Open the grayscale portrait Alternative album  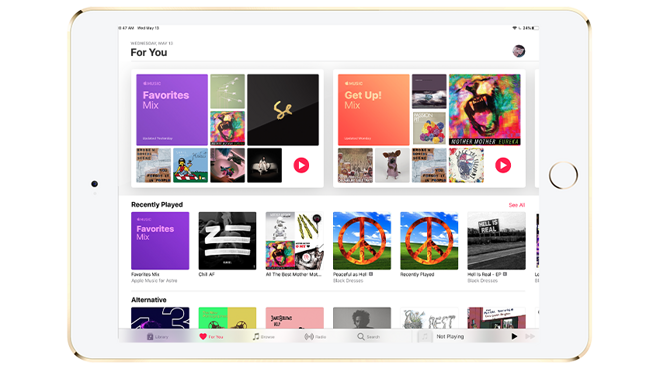[x=362, y=318]
